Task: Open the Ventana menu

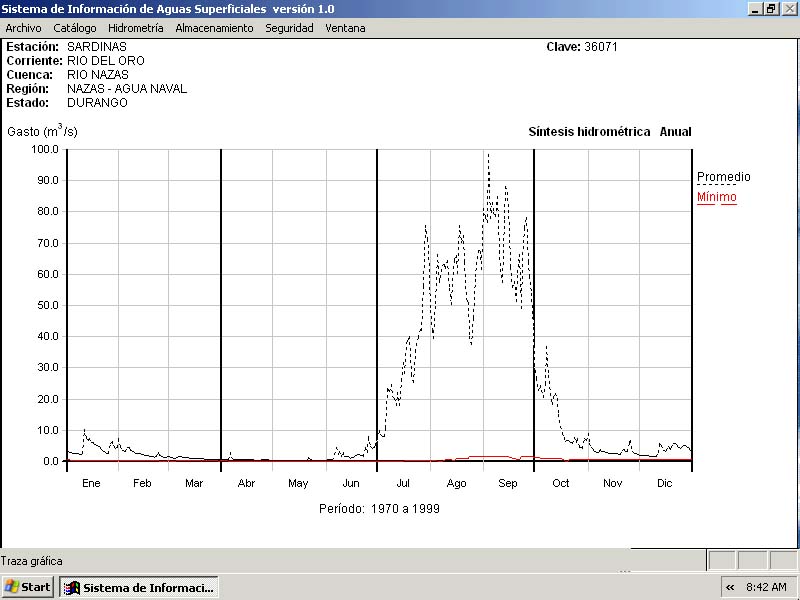Action: [x=345, y=28]
